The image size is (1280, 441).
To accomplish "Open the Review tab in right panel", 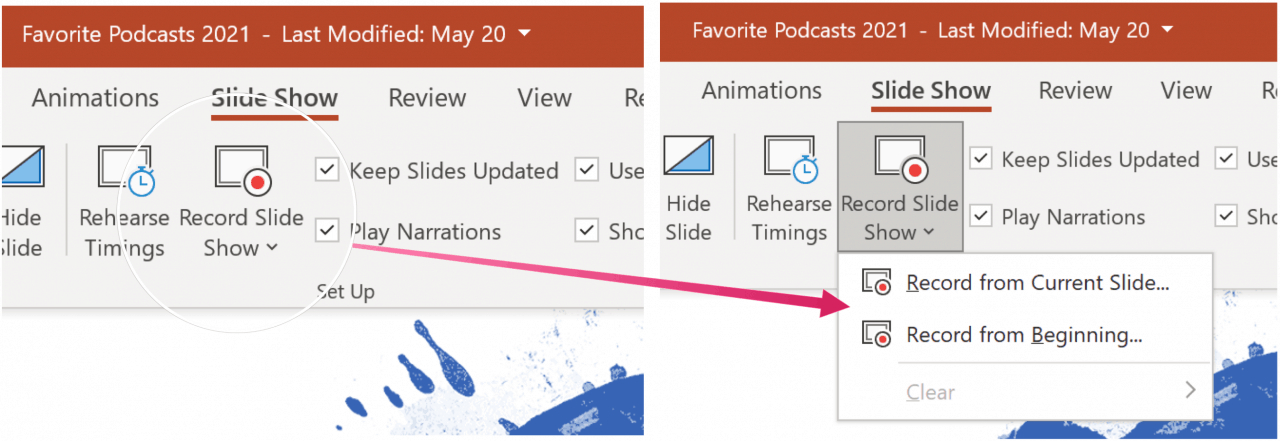I will [x=1076, y=91].
